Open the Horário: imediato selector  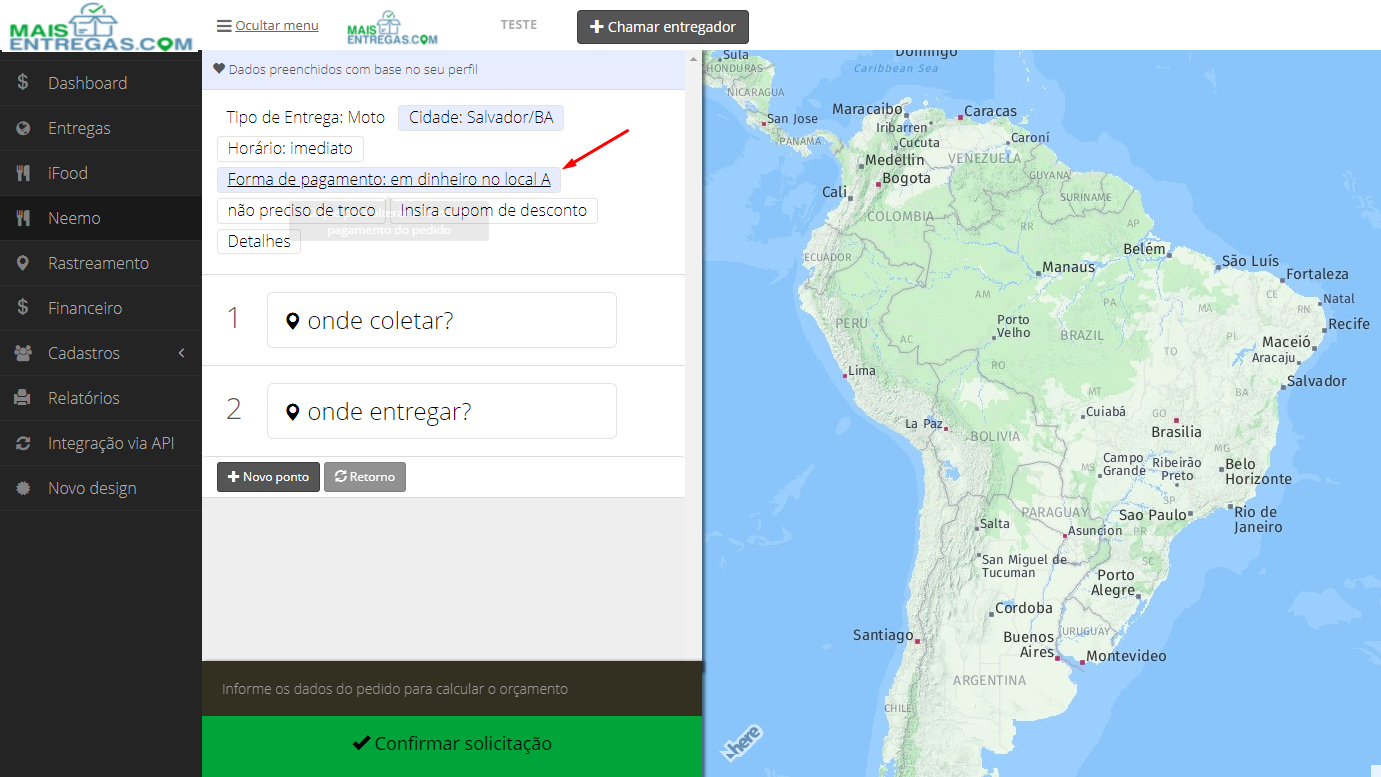pyautogui.click(x=290, y=148)
